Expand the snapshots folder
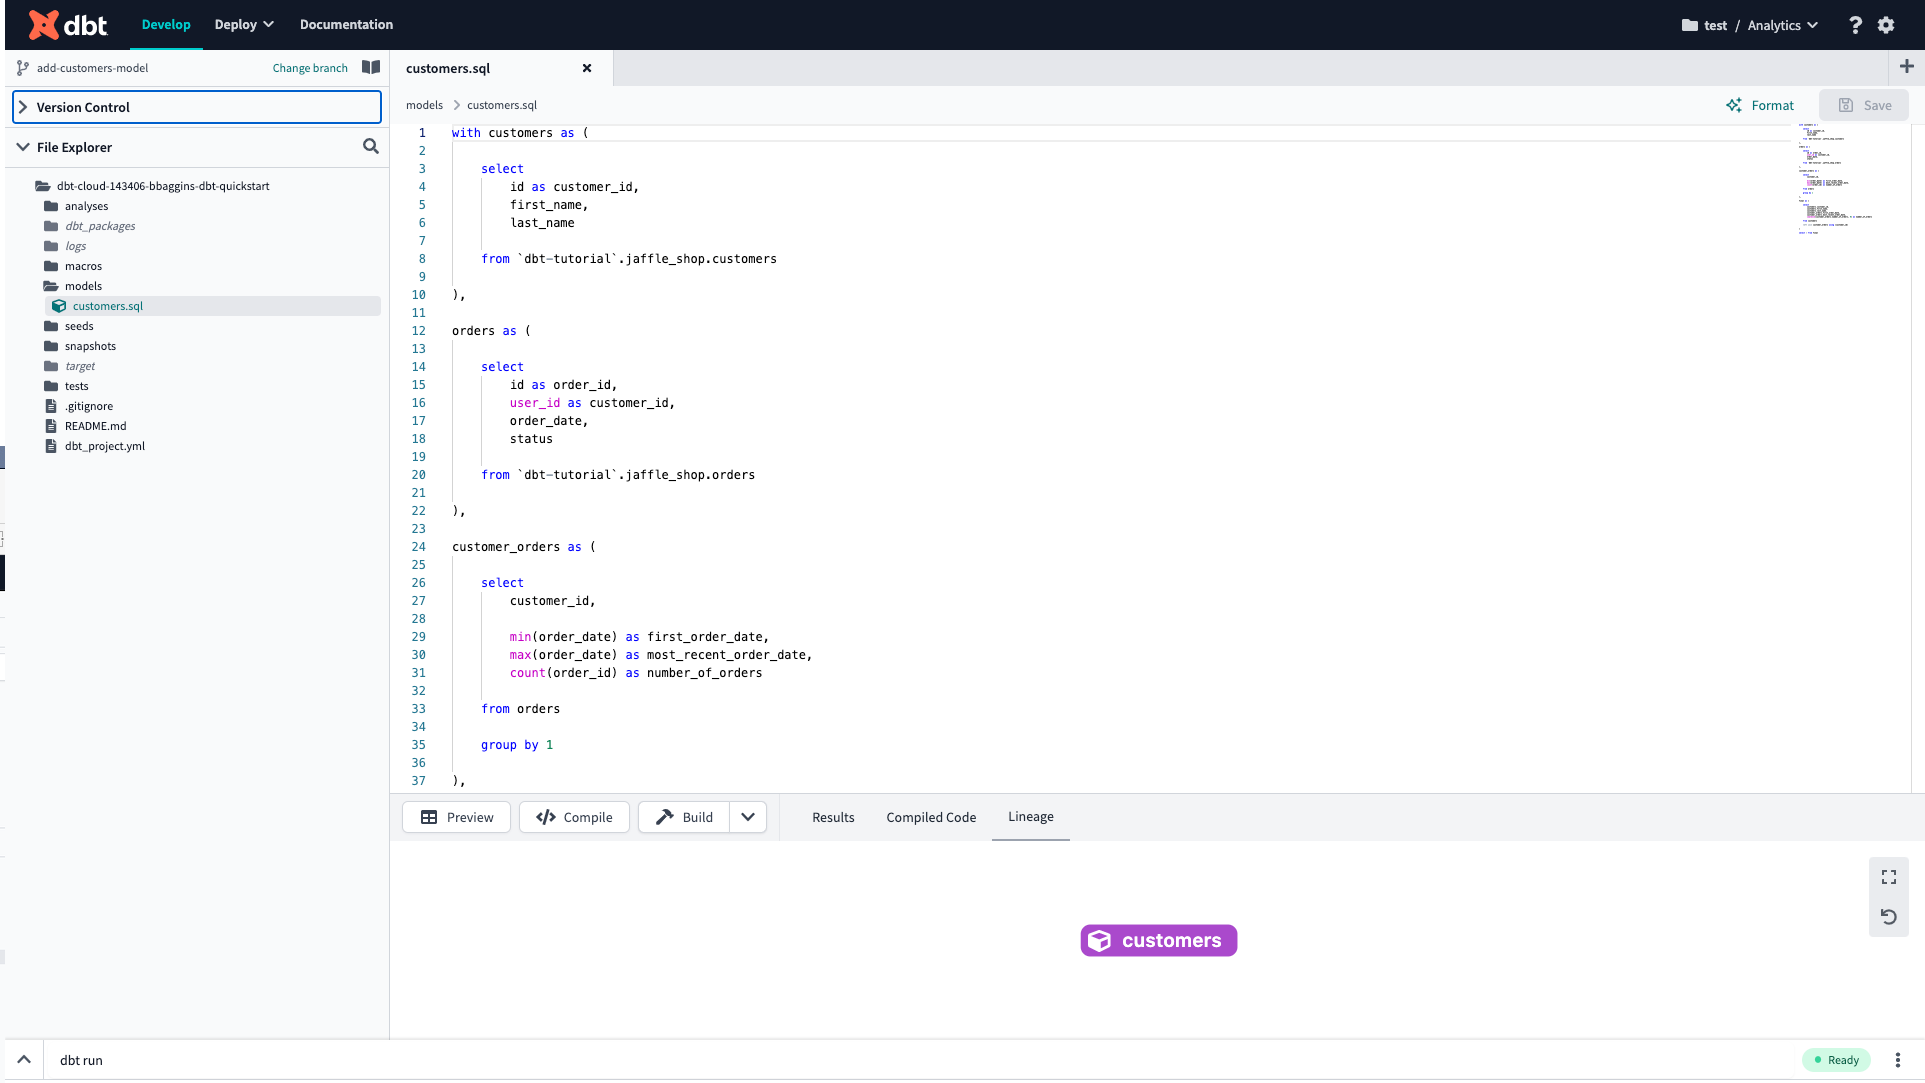 [x=80, y=346]
